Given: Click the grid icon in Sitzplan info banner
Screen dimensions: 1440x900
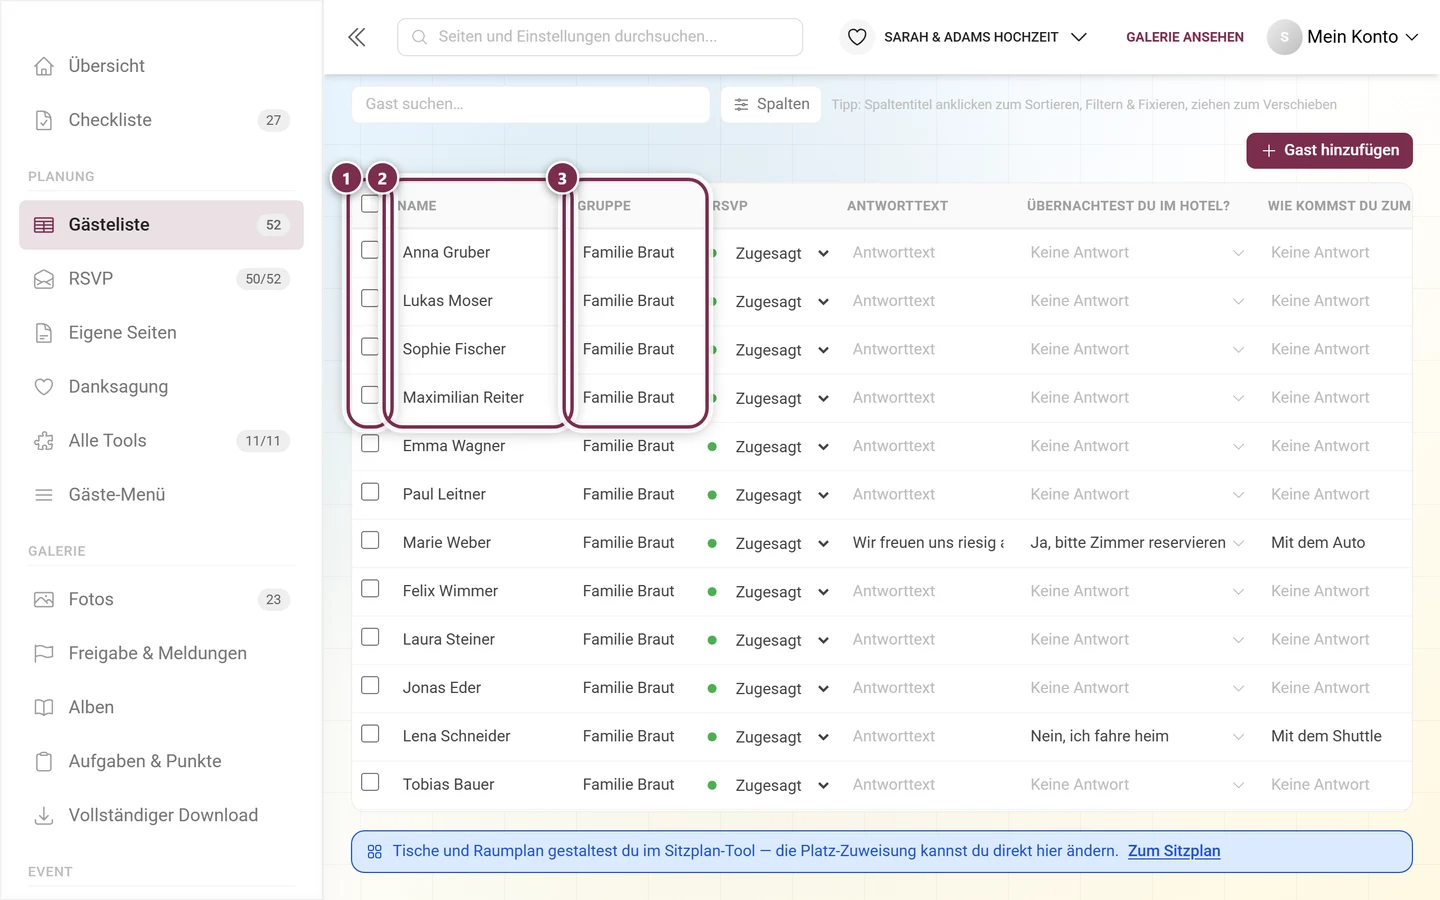Looking at the screenshot, I should pyautogui.click(x=375, y=852).
